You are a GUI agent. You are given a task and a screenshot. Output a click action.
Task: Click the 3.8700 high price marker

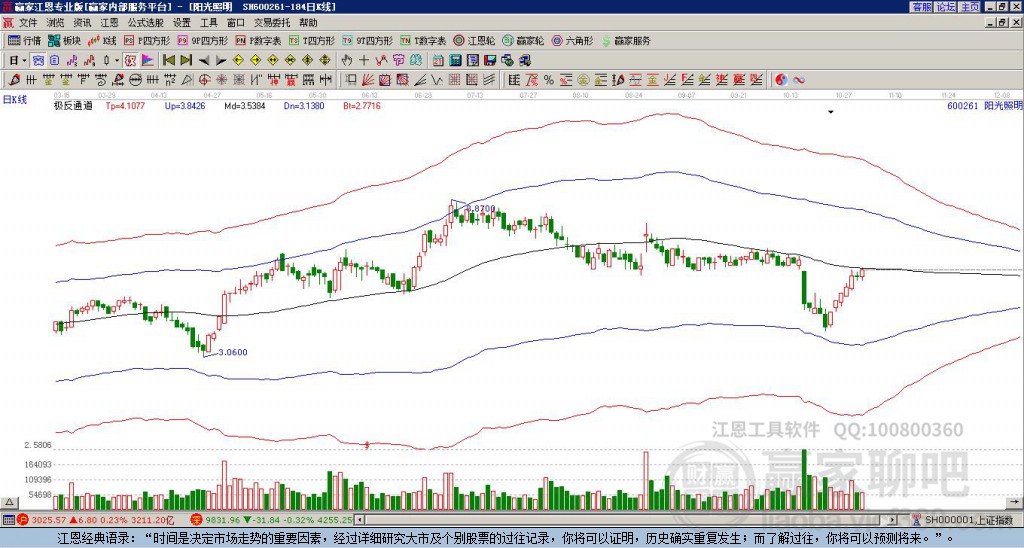coord(480,208)
